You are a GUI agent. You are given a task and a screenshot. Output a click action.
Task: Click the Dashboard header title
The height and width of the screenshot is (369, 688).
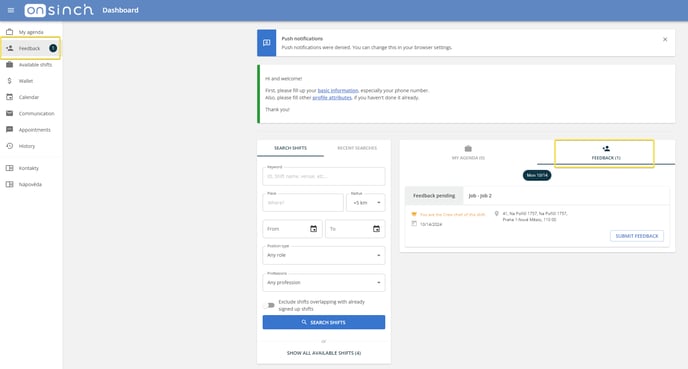pos(120,10)
